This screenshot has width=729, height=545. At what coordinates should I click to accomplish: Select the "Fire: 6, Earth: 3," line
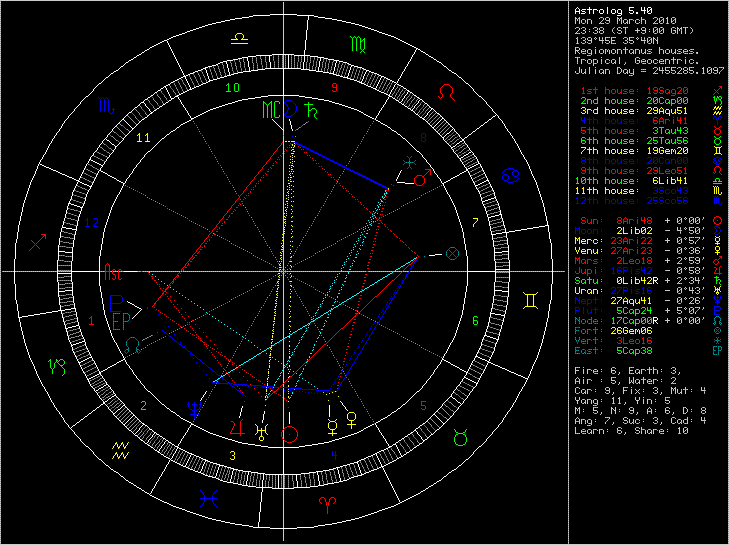pyautogui.click(x=628, y=371)
